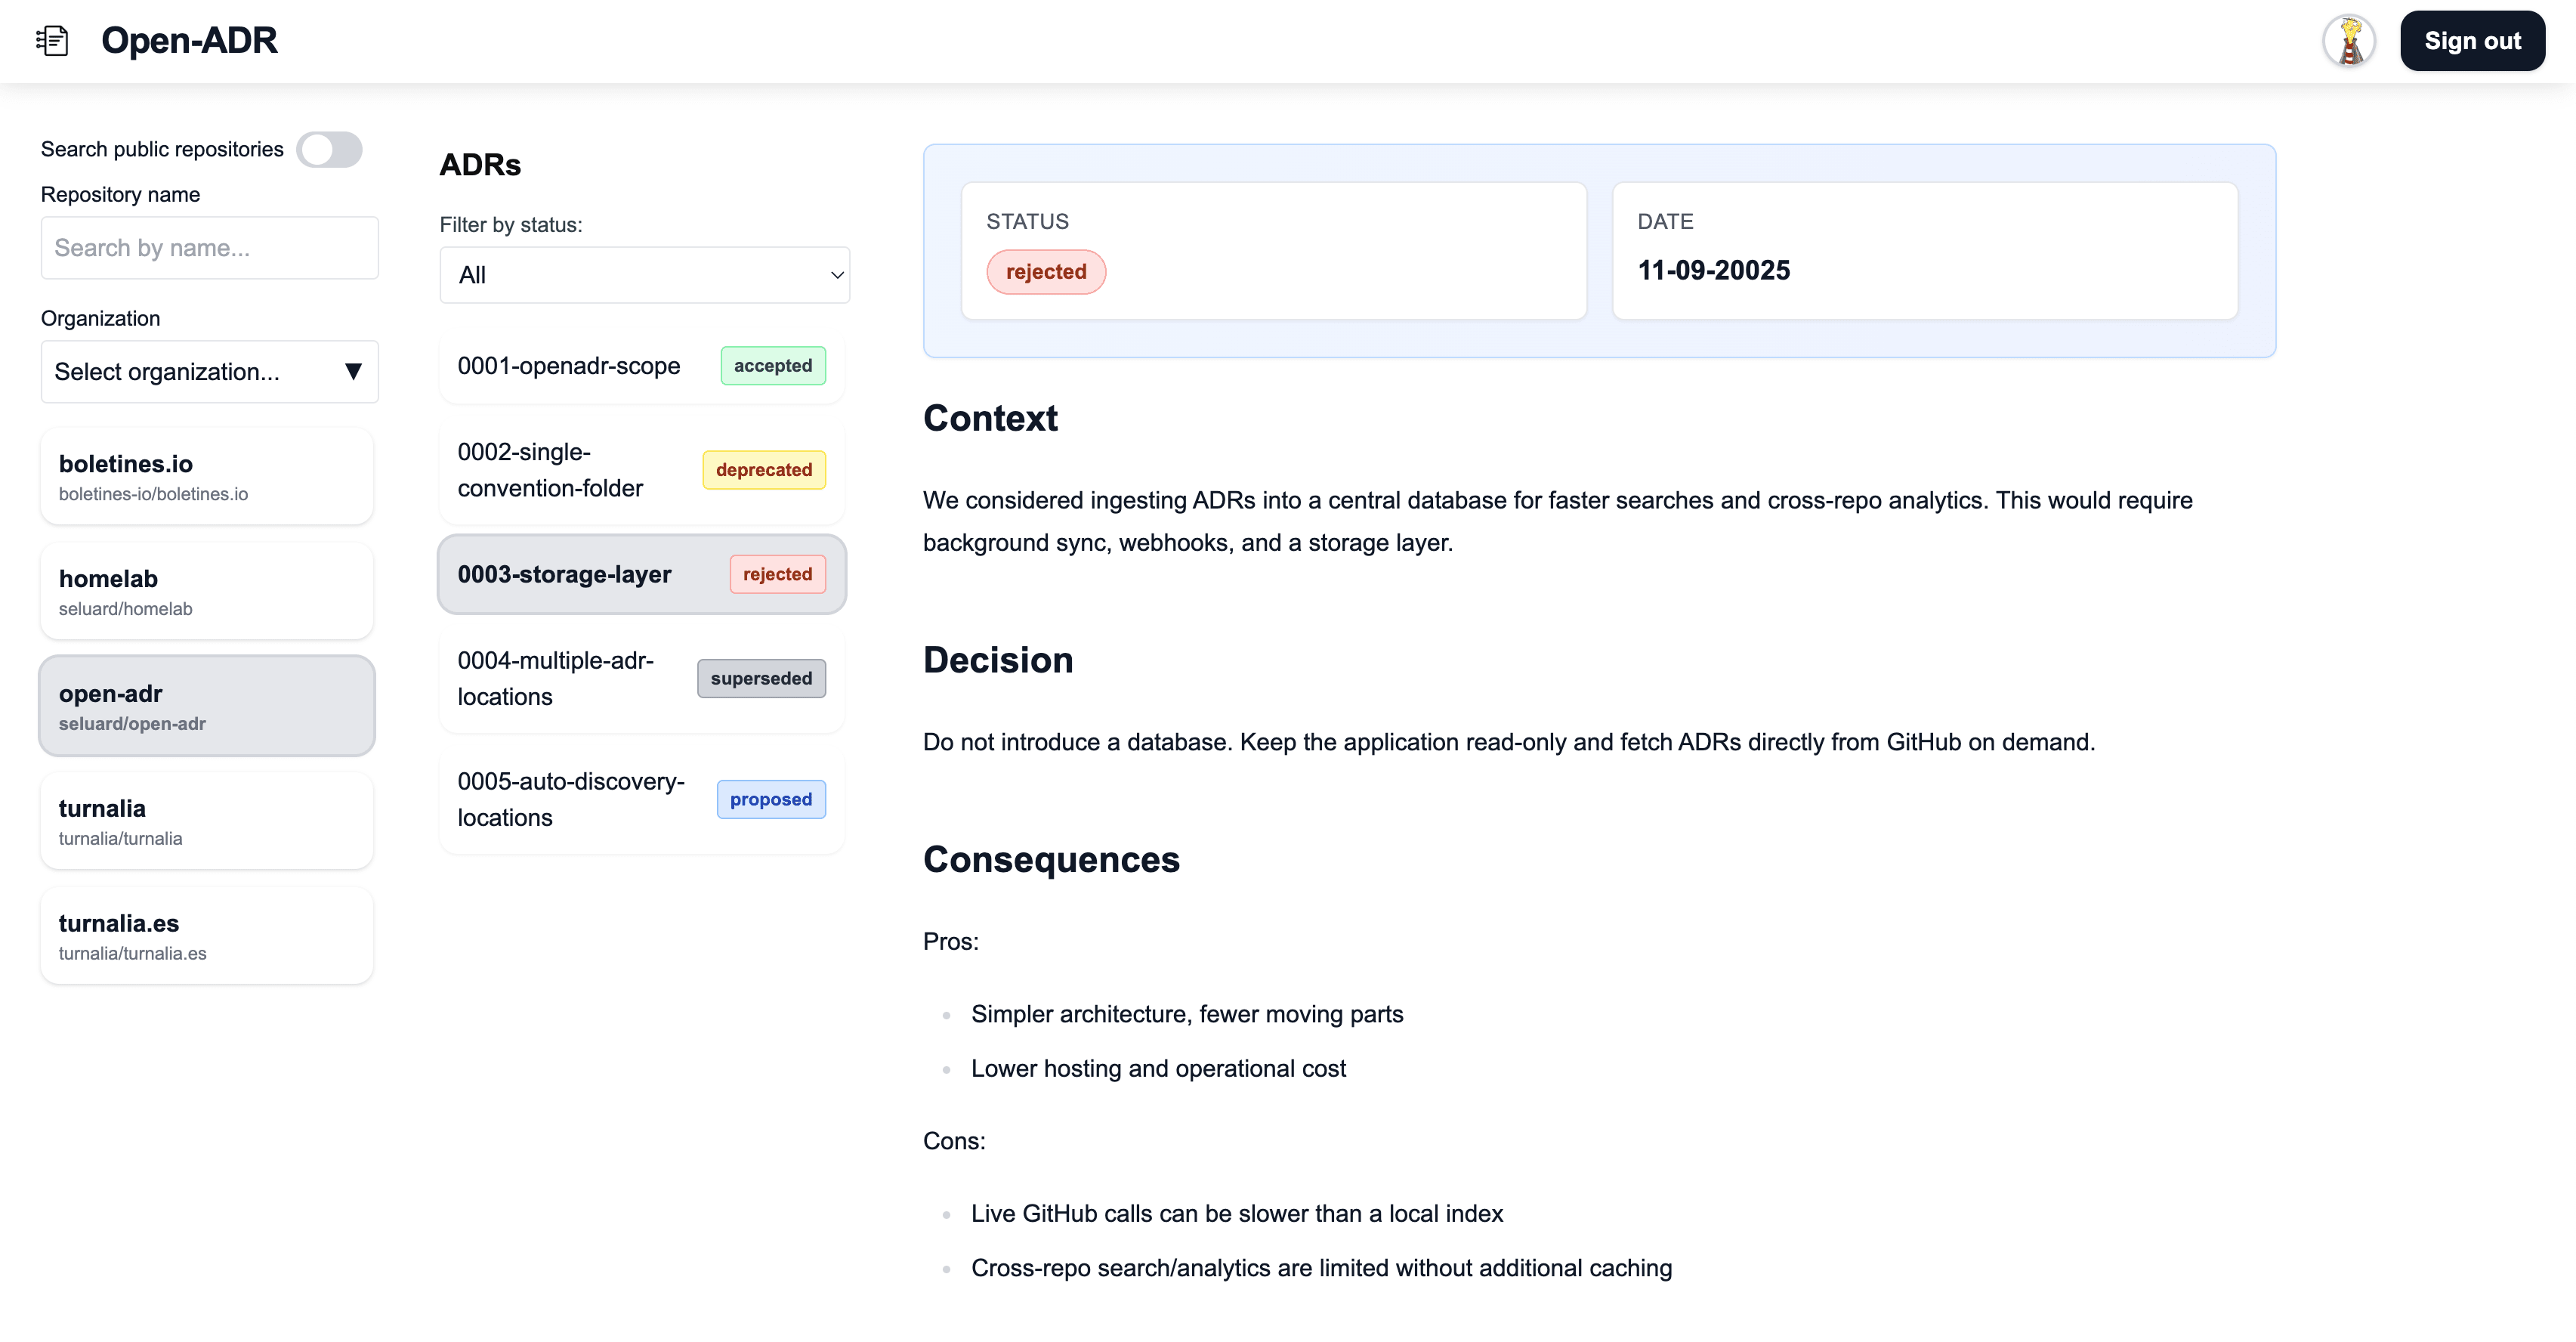Click the repository name search field
This screenshot has height=1342, width=2576.
209,247
